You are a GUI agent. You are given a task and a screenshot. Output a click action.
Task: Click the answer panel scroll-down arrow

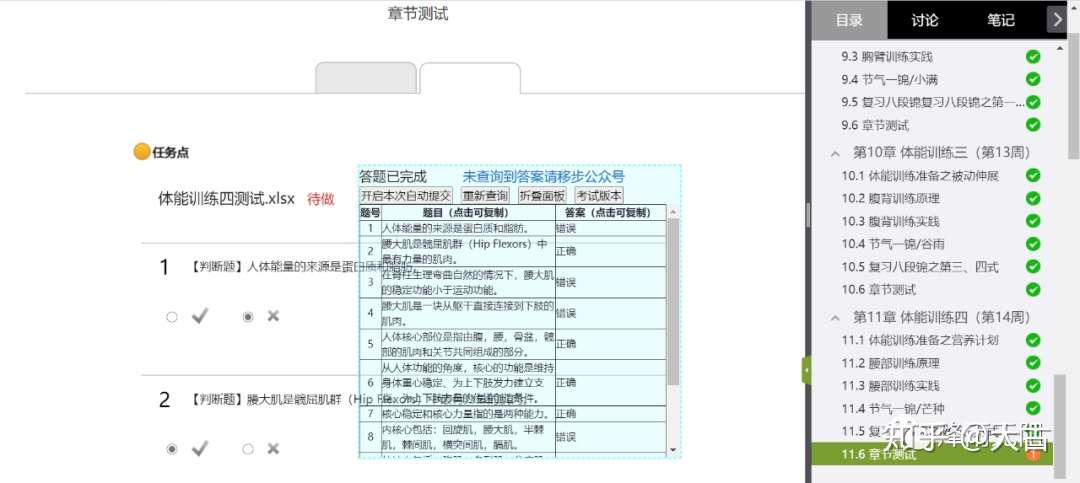tap(673, 449)
